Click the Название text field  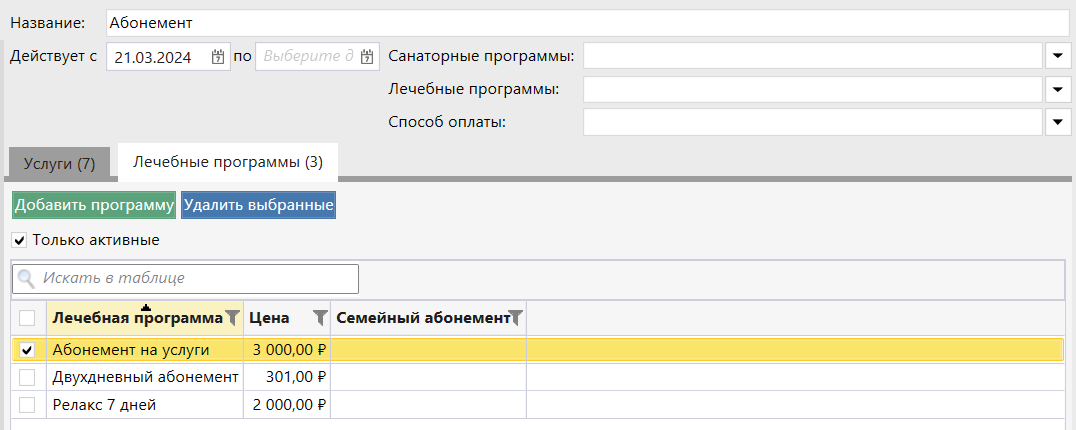(587, 22)
